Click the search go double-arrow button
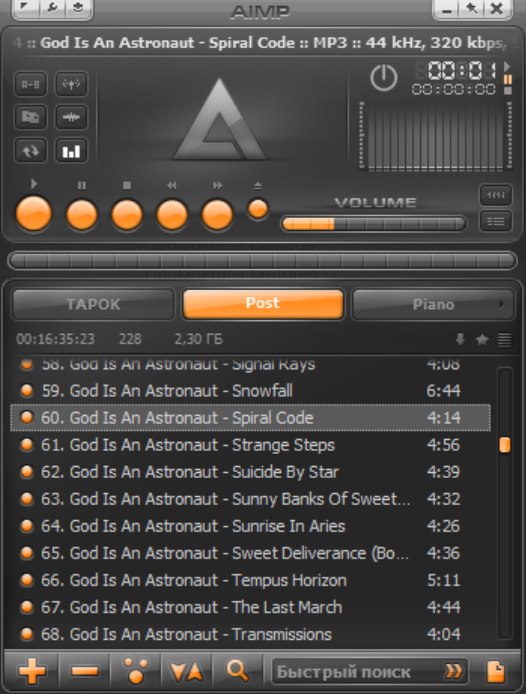The height and width of the screenshot is (694, 526). (454, 672)
